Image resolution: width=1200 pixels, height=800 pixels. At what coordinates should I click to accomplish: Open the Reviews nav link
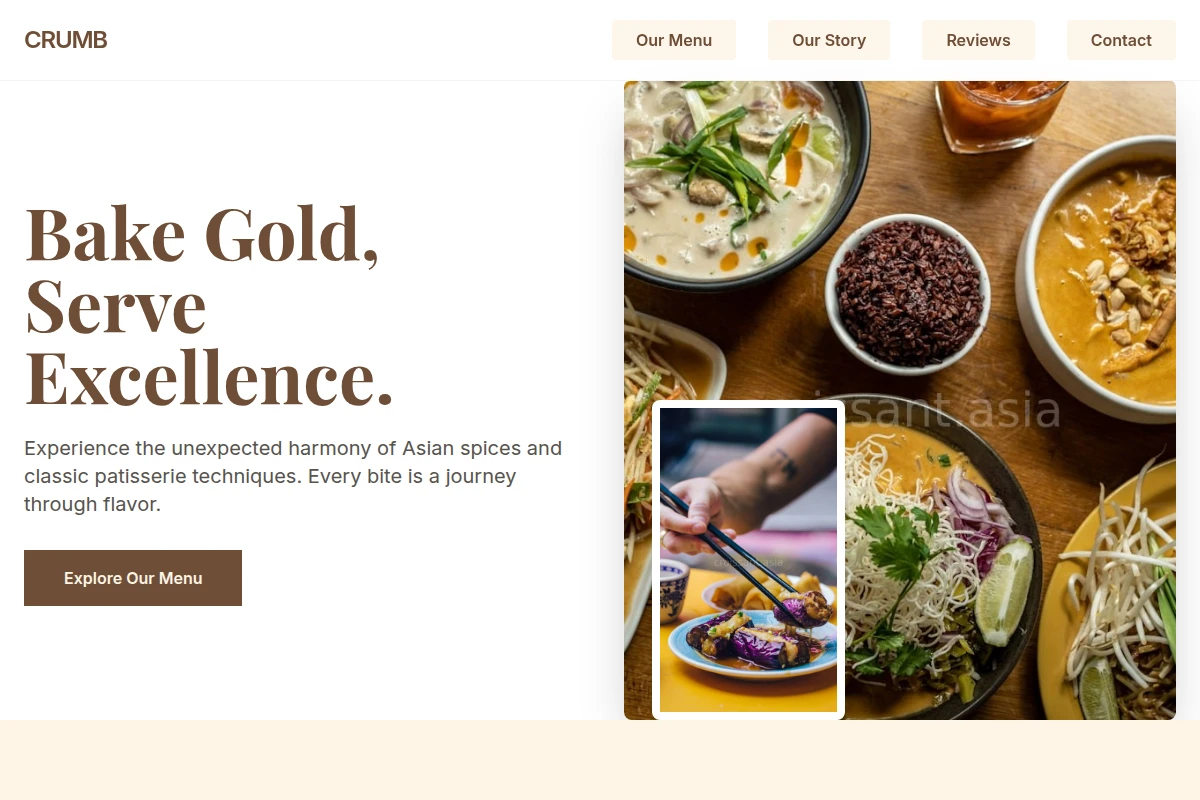(978, 40)
